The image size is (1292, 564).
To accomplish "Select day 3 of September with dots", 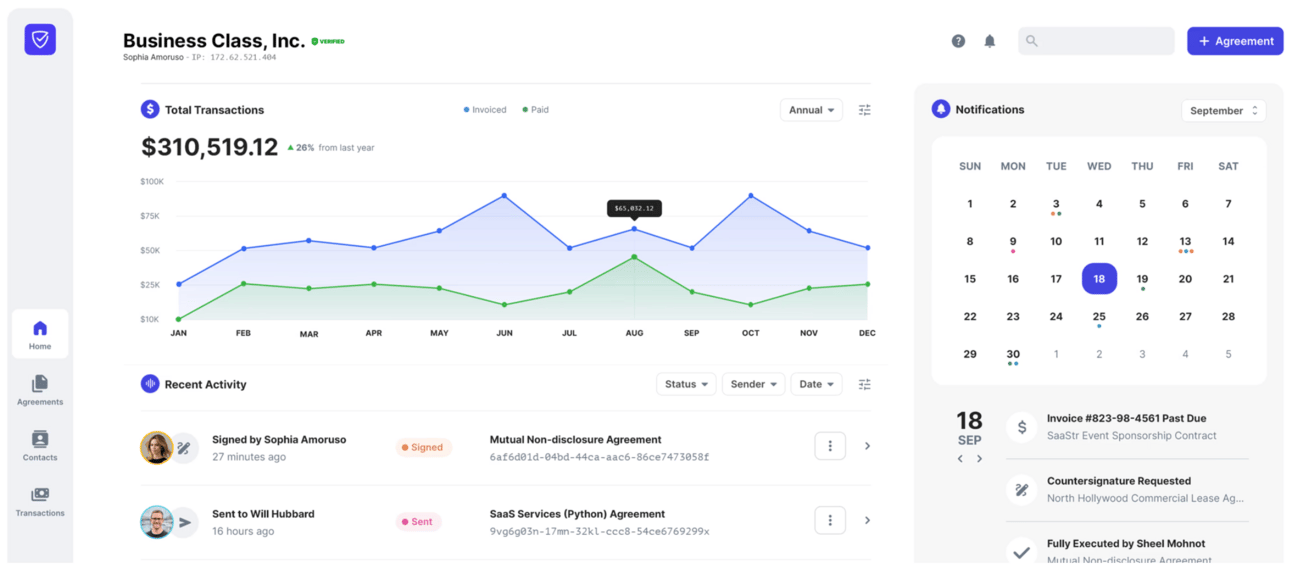I will click(1056, 205).
